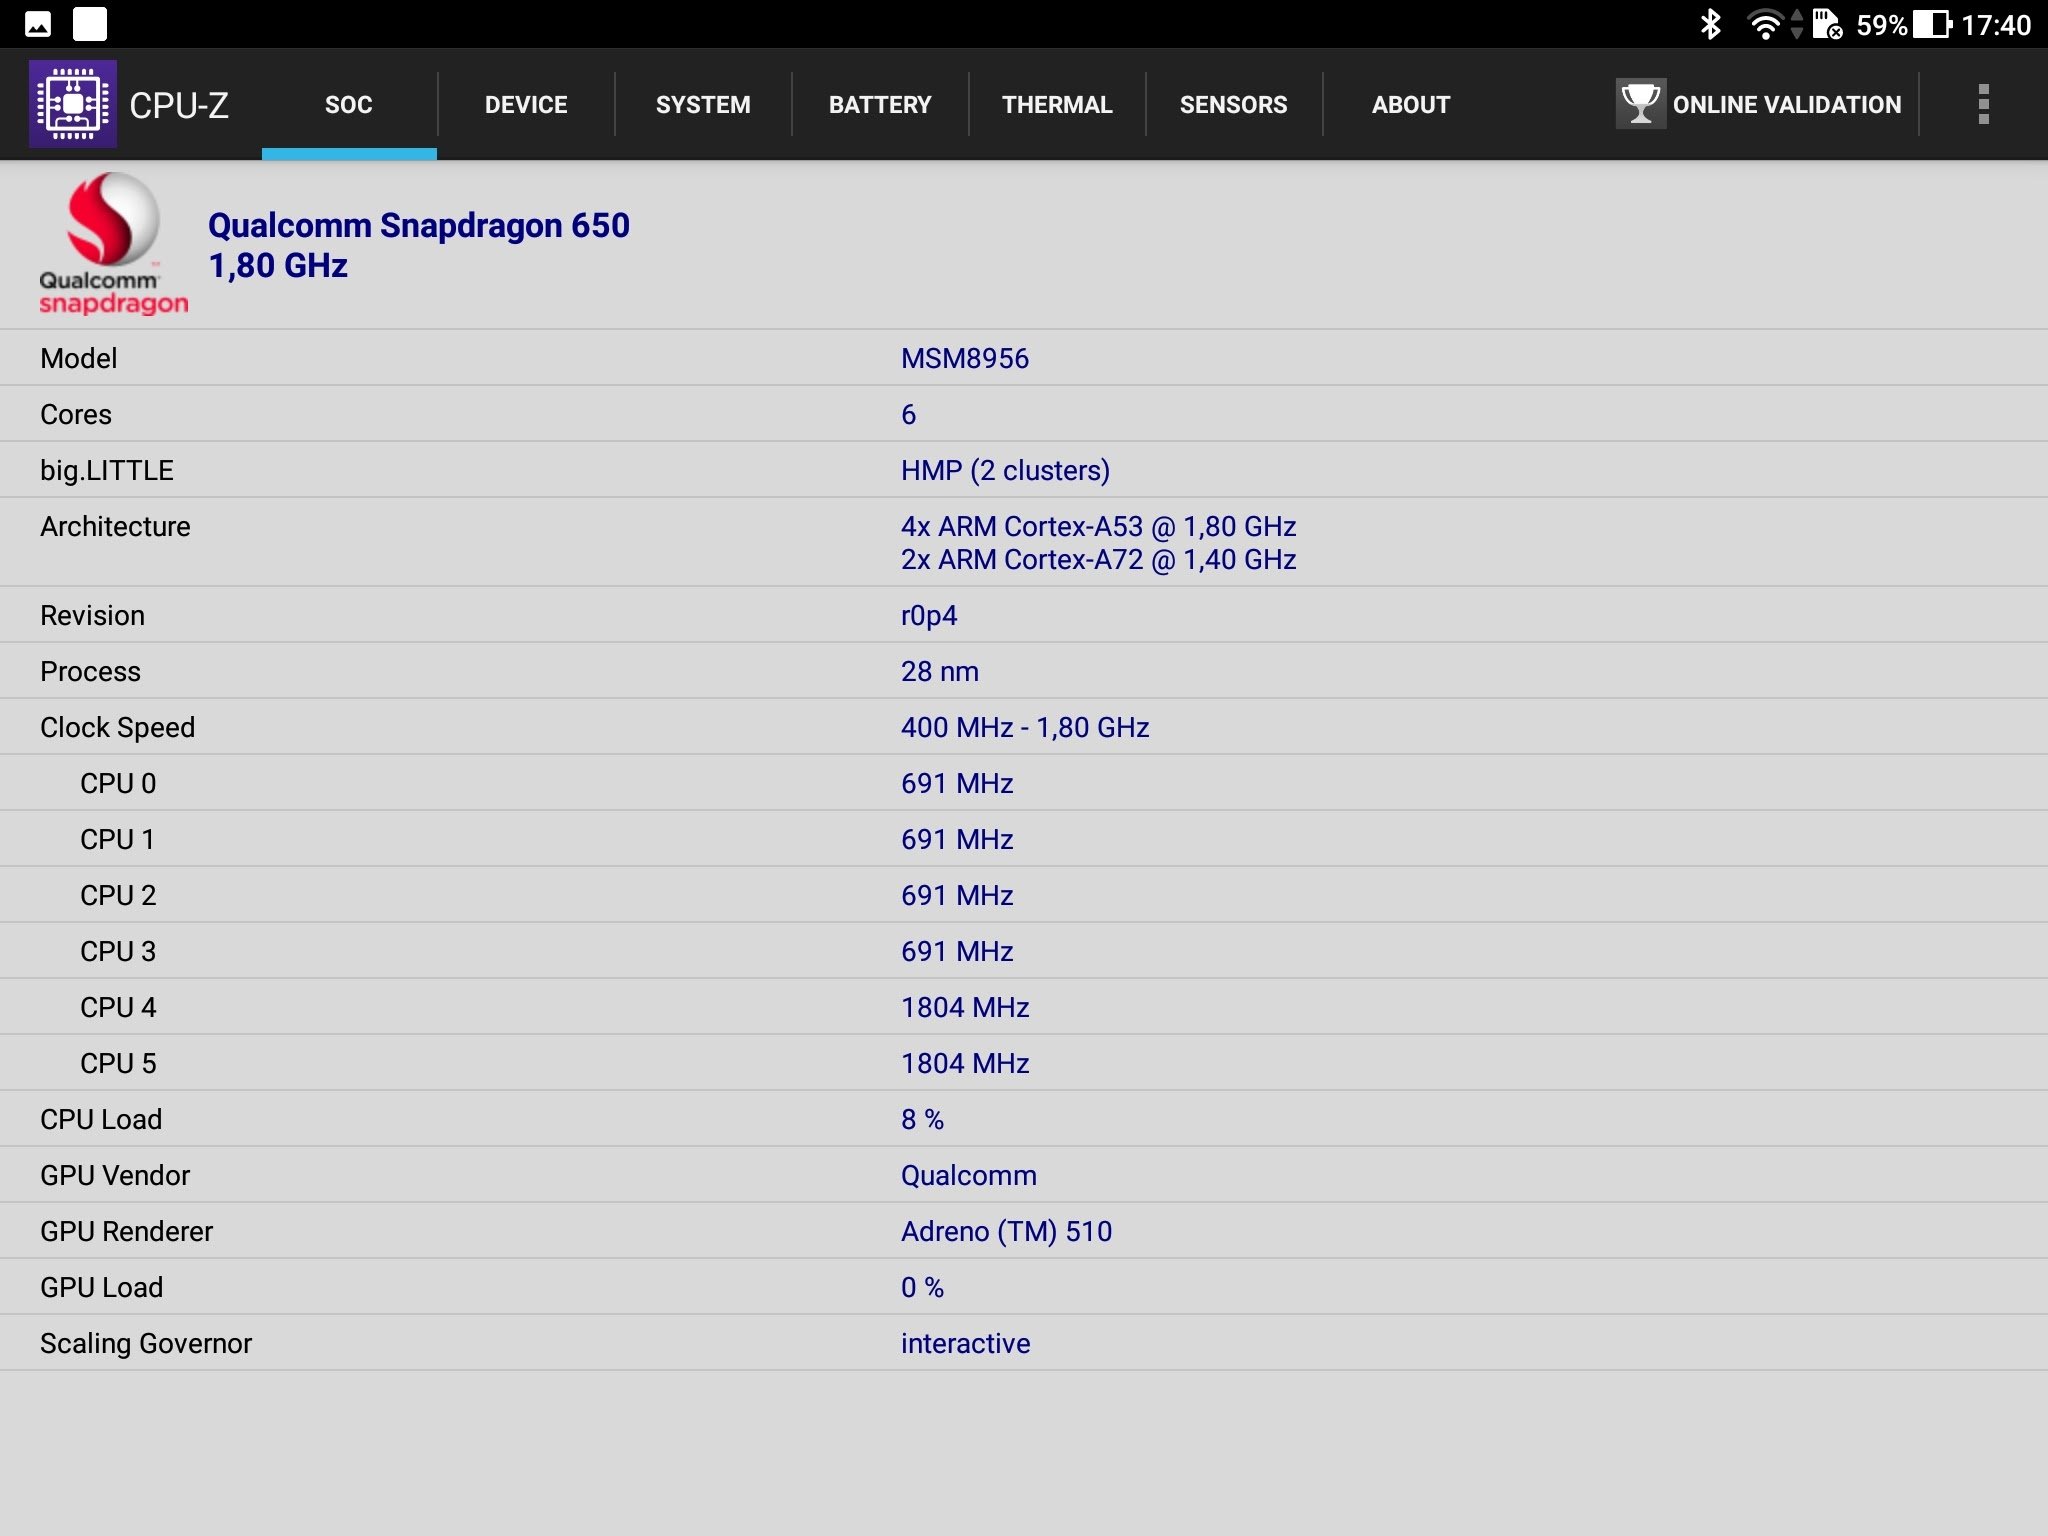Tap the Clock Speed label
The width and height of the screenshot is (2048, 1536).
click(118, 727)
